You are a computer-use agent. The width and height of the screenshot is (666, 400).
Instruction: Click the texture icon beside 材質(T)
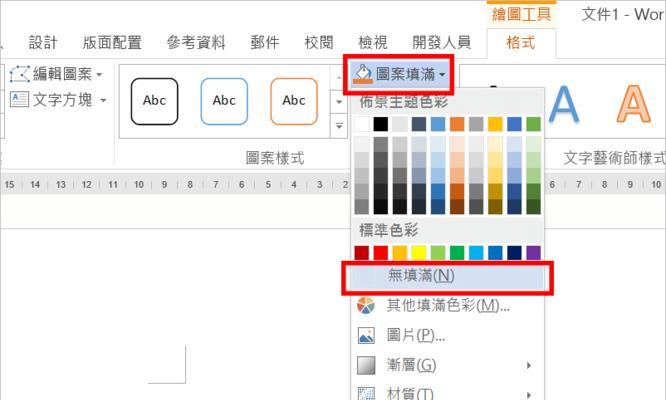366,393
